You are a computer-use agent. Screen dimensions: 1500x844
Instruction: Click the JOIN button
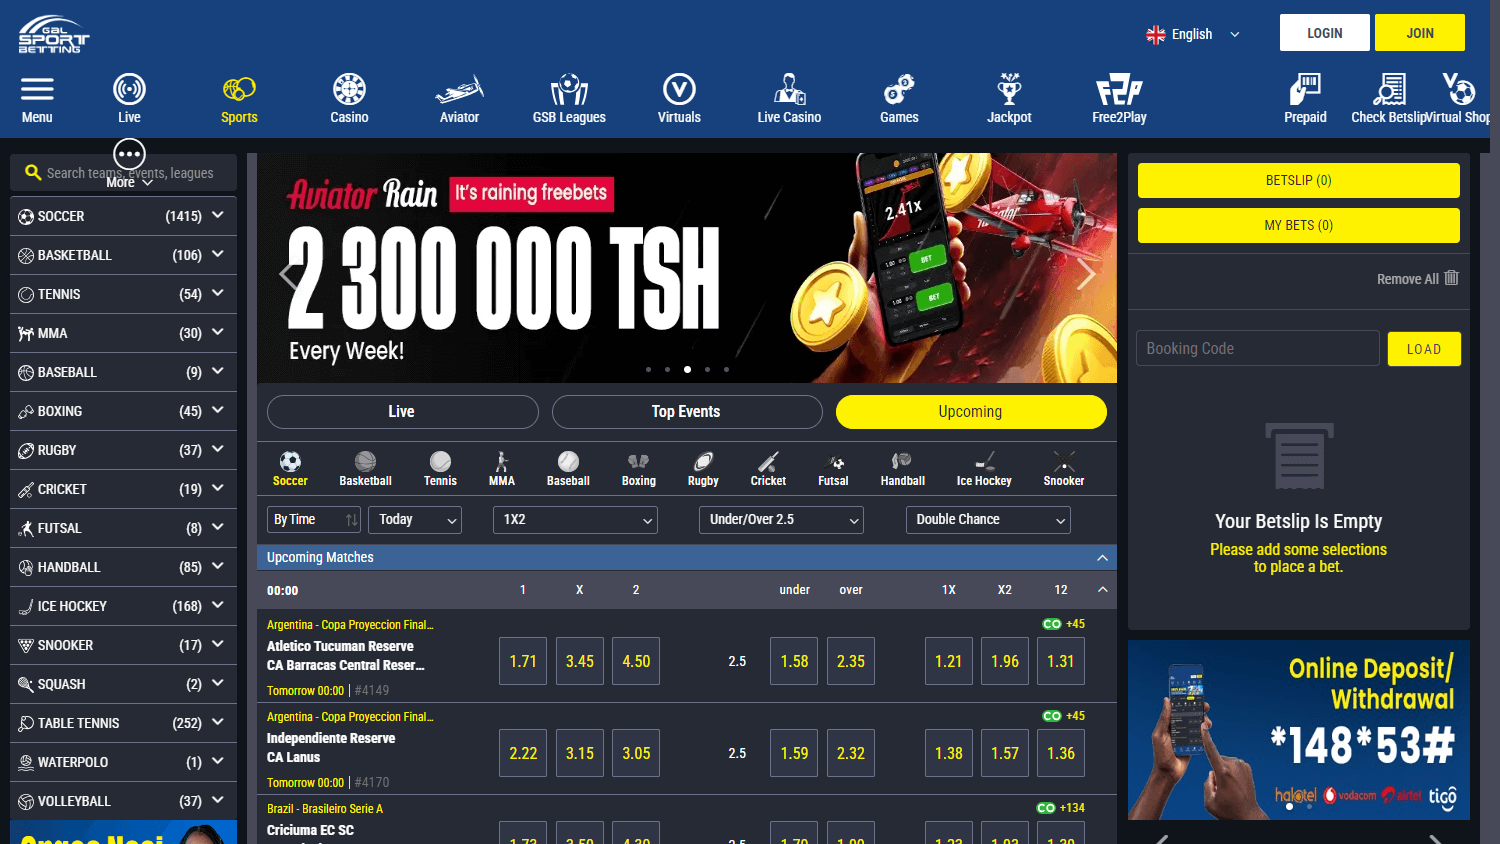(1420, 33)
